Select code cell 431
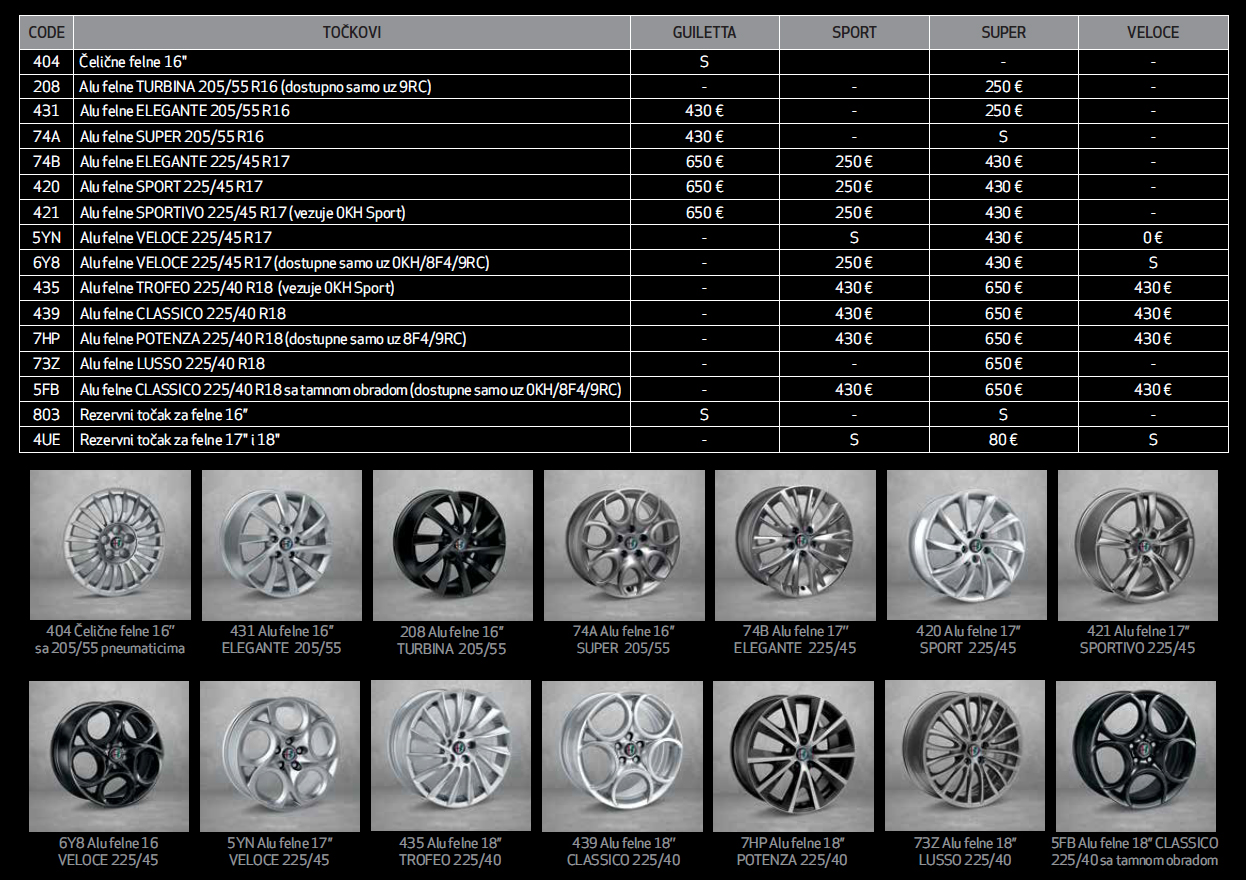The width and height of the screenshot is (1246, 880). point(46,111)
